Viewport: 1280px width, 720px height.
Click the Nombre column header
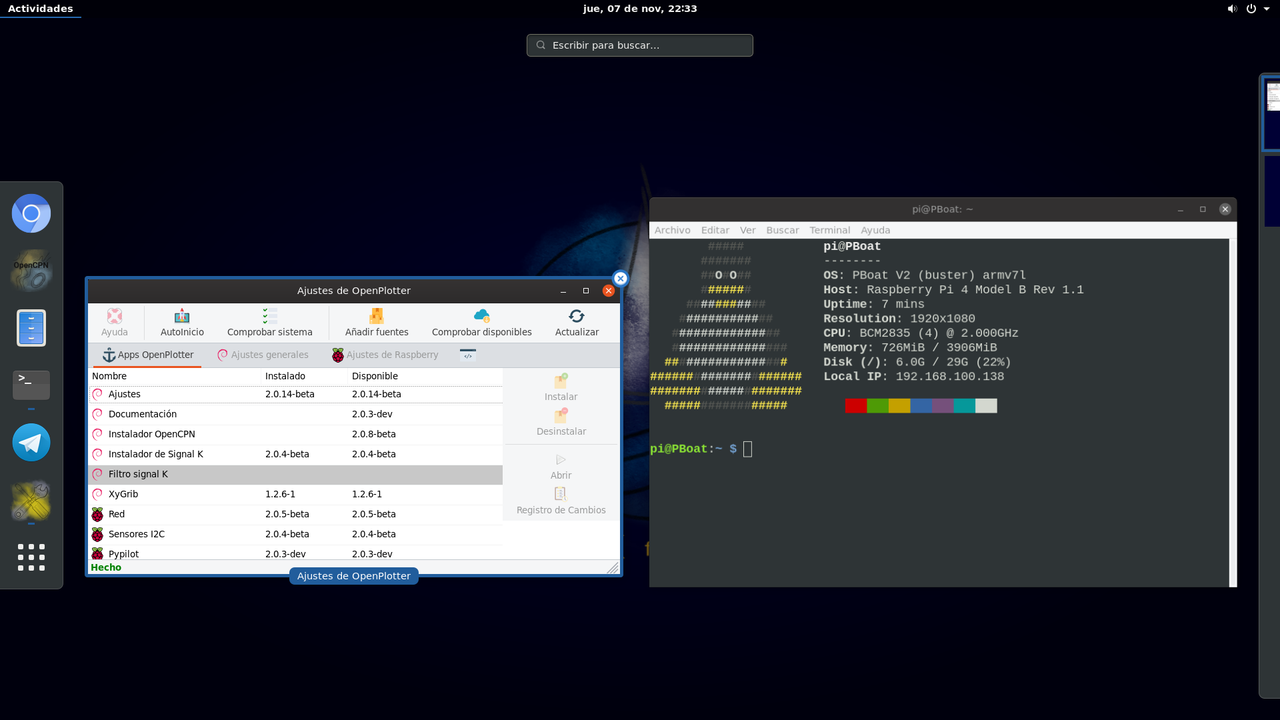click(110, 376)
